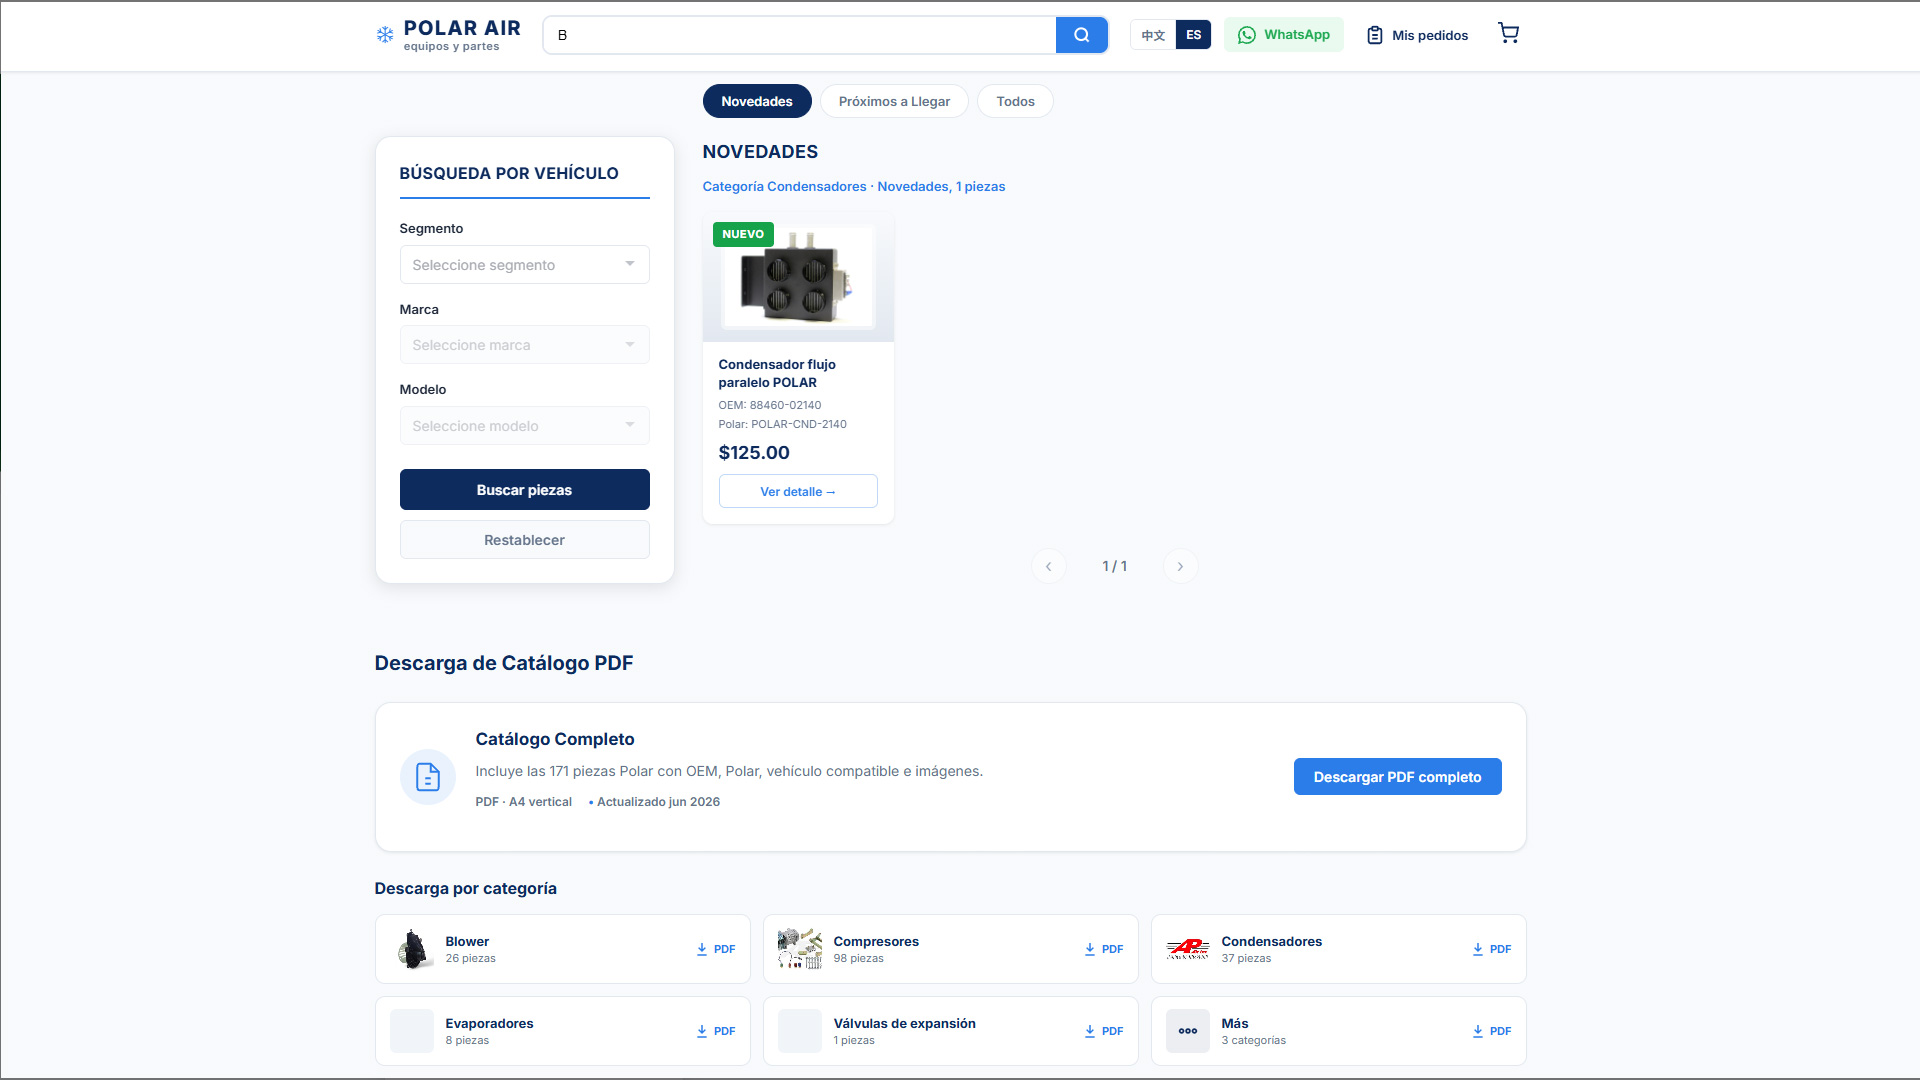Click the Compresores category name
This screenshot has height=1080, width=1920.
pyautogui.click(x=876, y=941)
